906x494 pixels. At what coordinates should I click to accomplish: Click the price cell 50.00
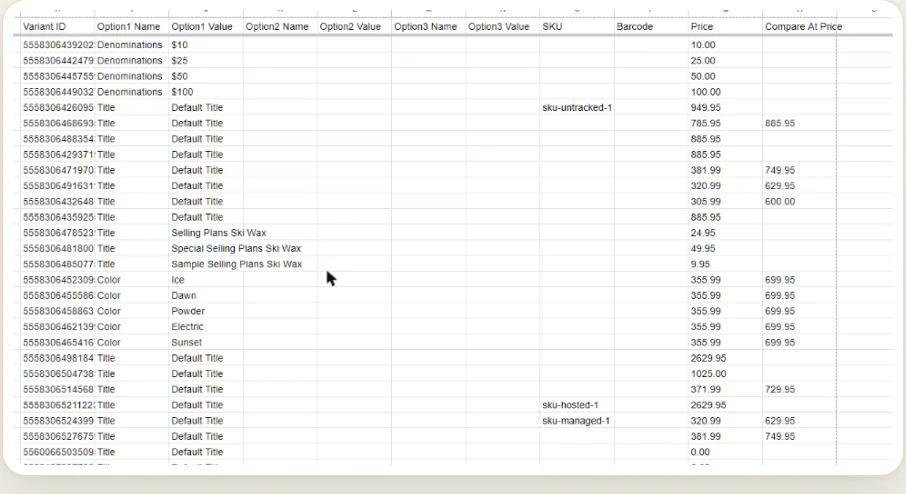[x=725, y=76]
